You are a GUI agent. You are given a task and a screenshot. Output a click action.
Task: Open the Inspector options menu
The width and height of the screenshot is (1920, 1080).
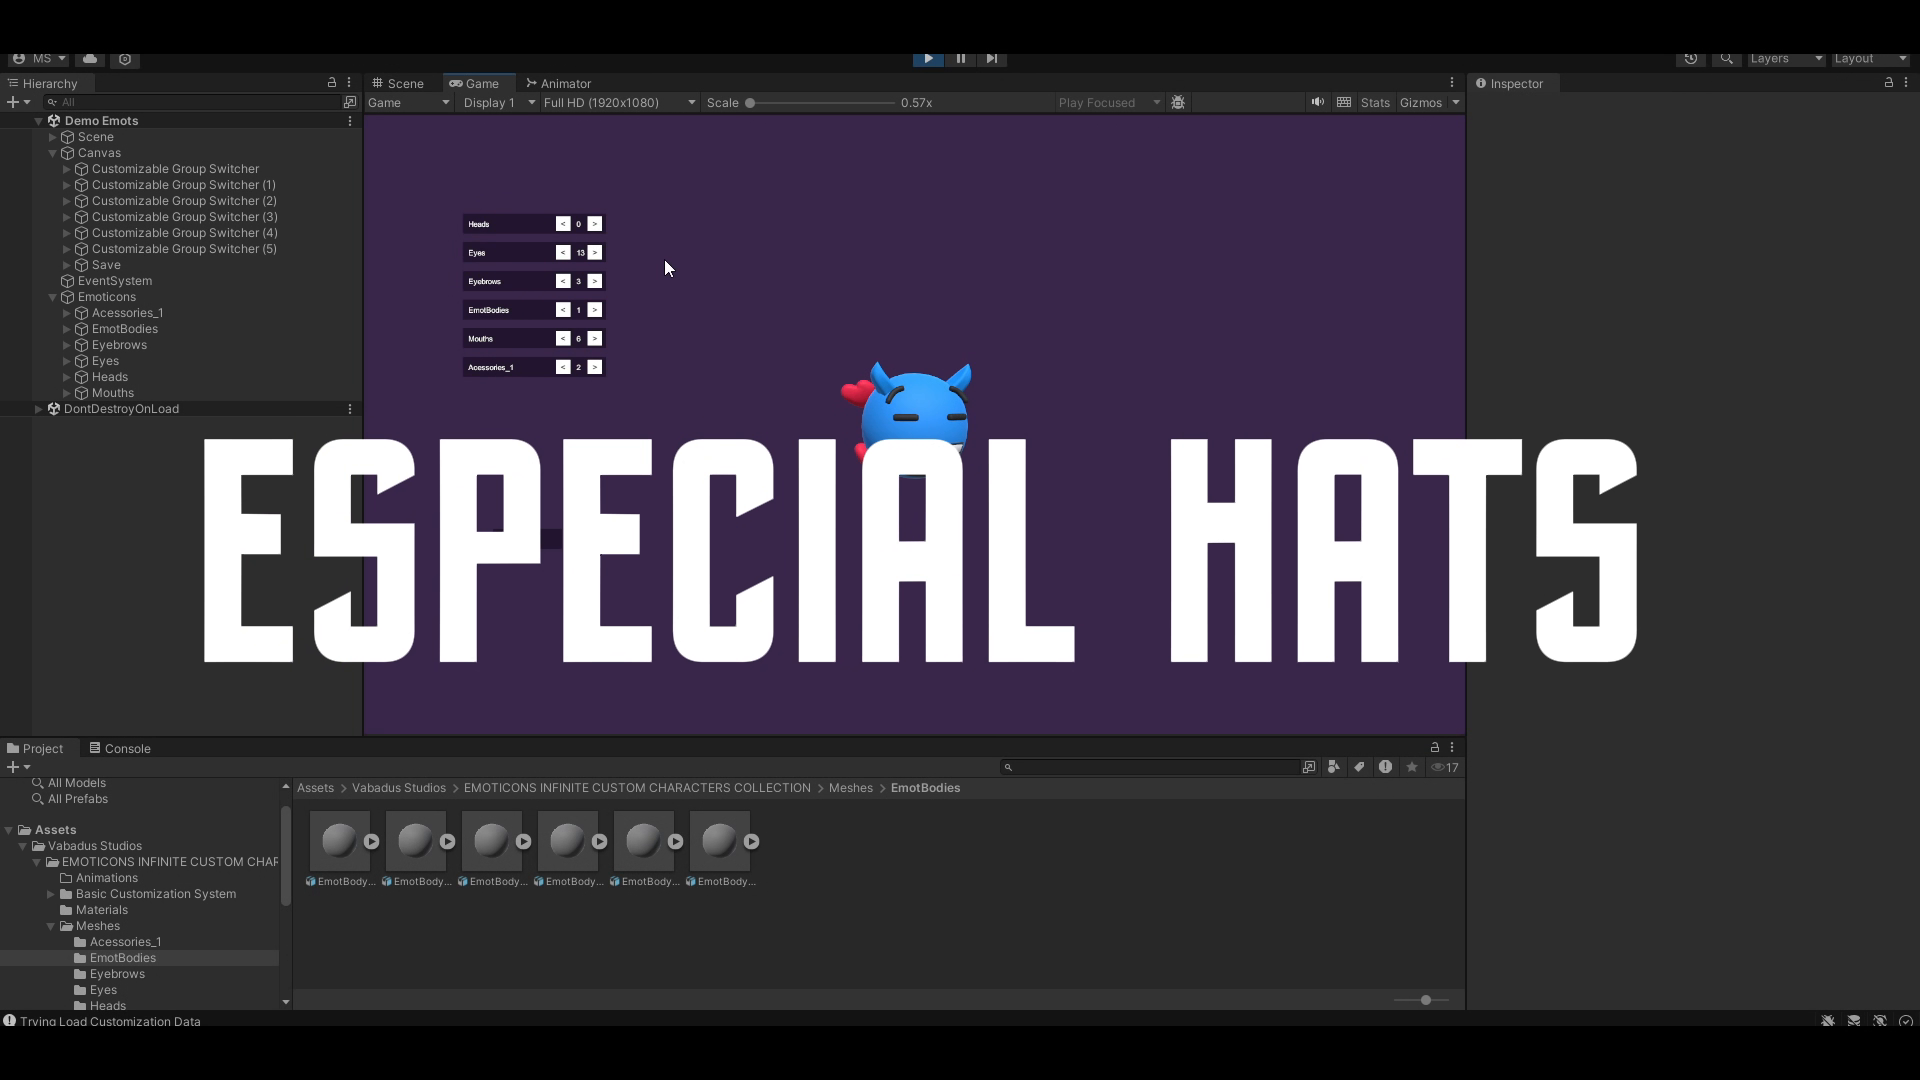[1906, 82]
